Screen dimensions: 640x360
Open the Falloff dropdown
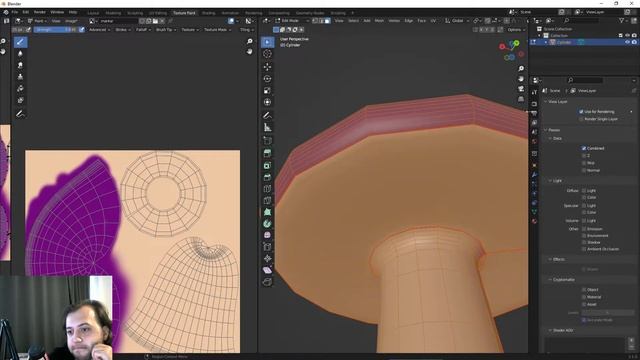(x=144, y=30)
